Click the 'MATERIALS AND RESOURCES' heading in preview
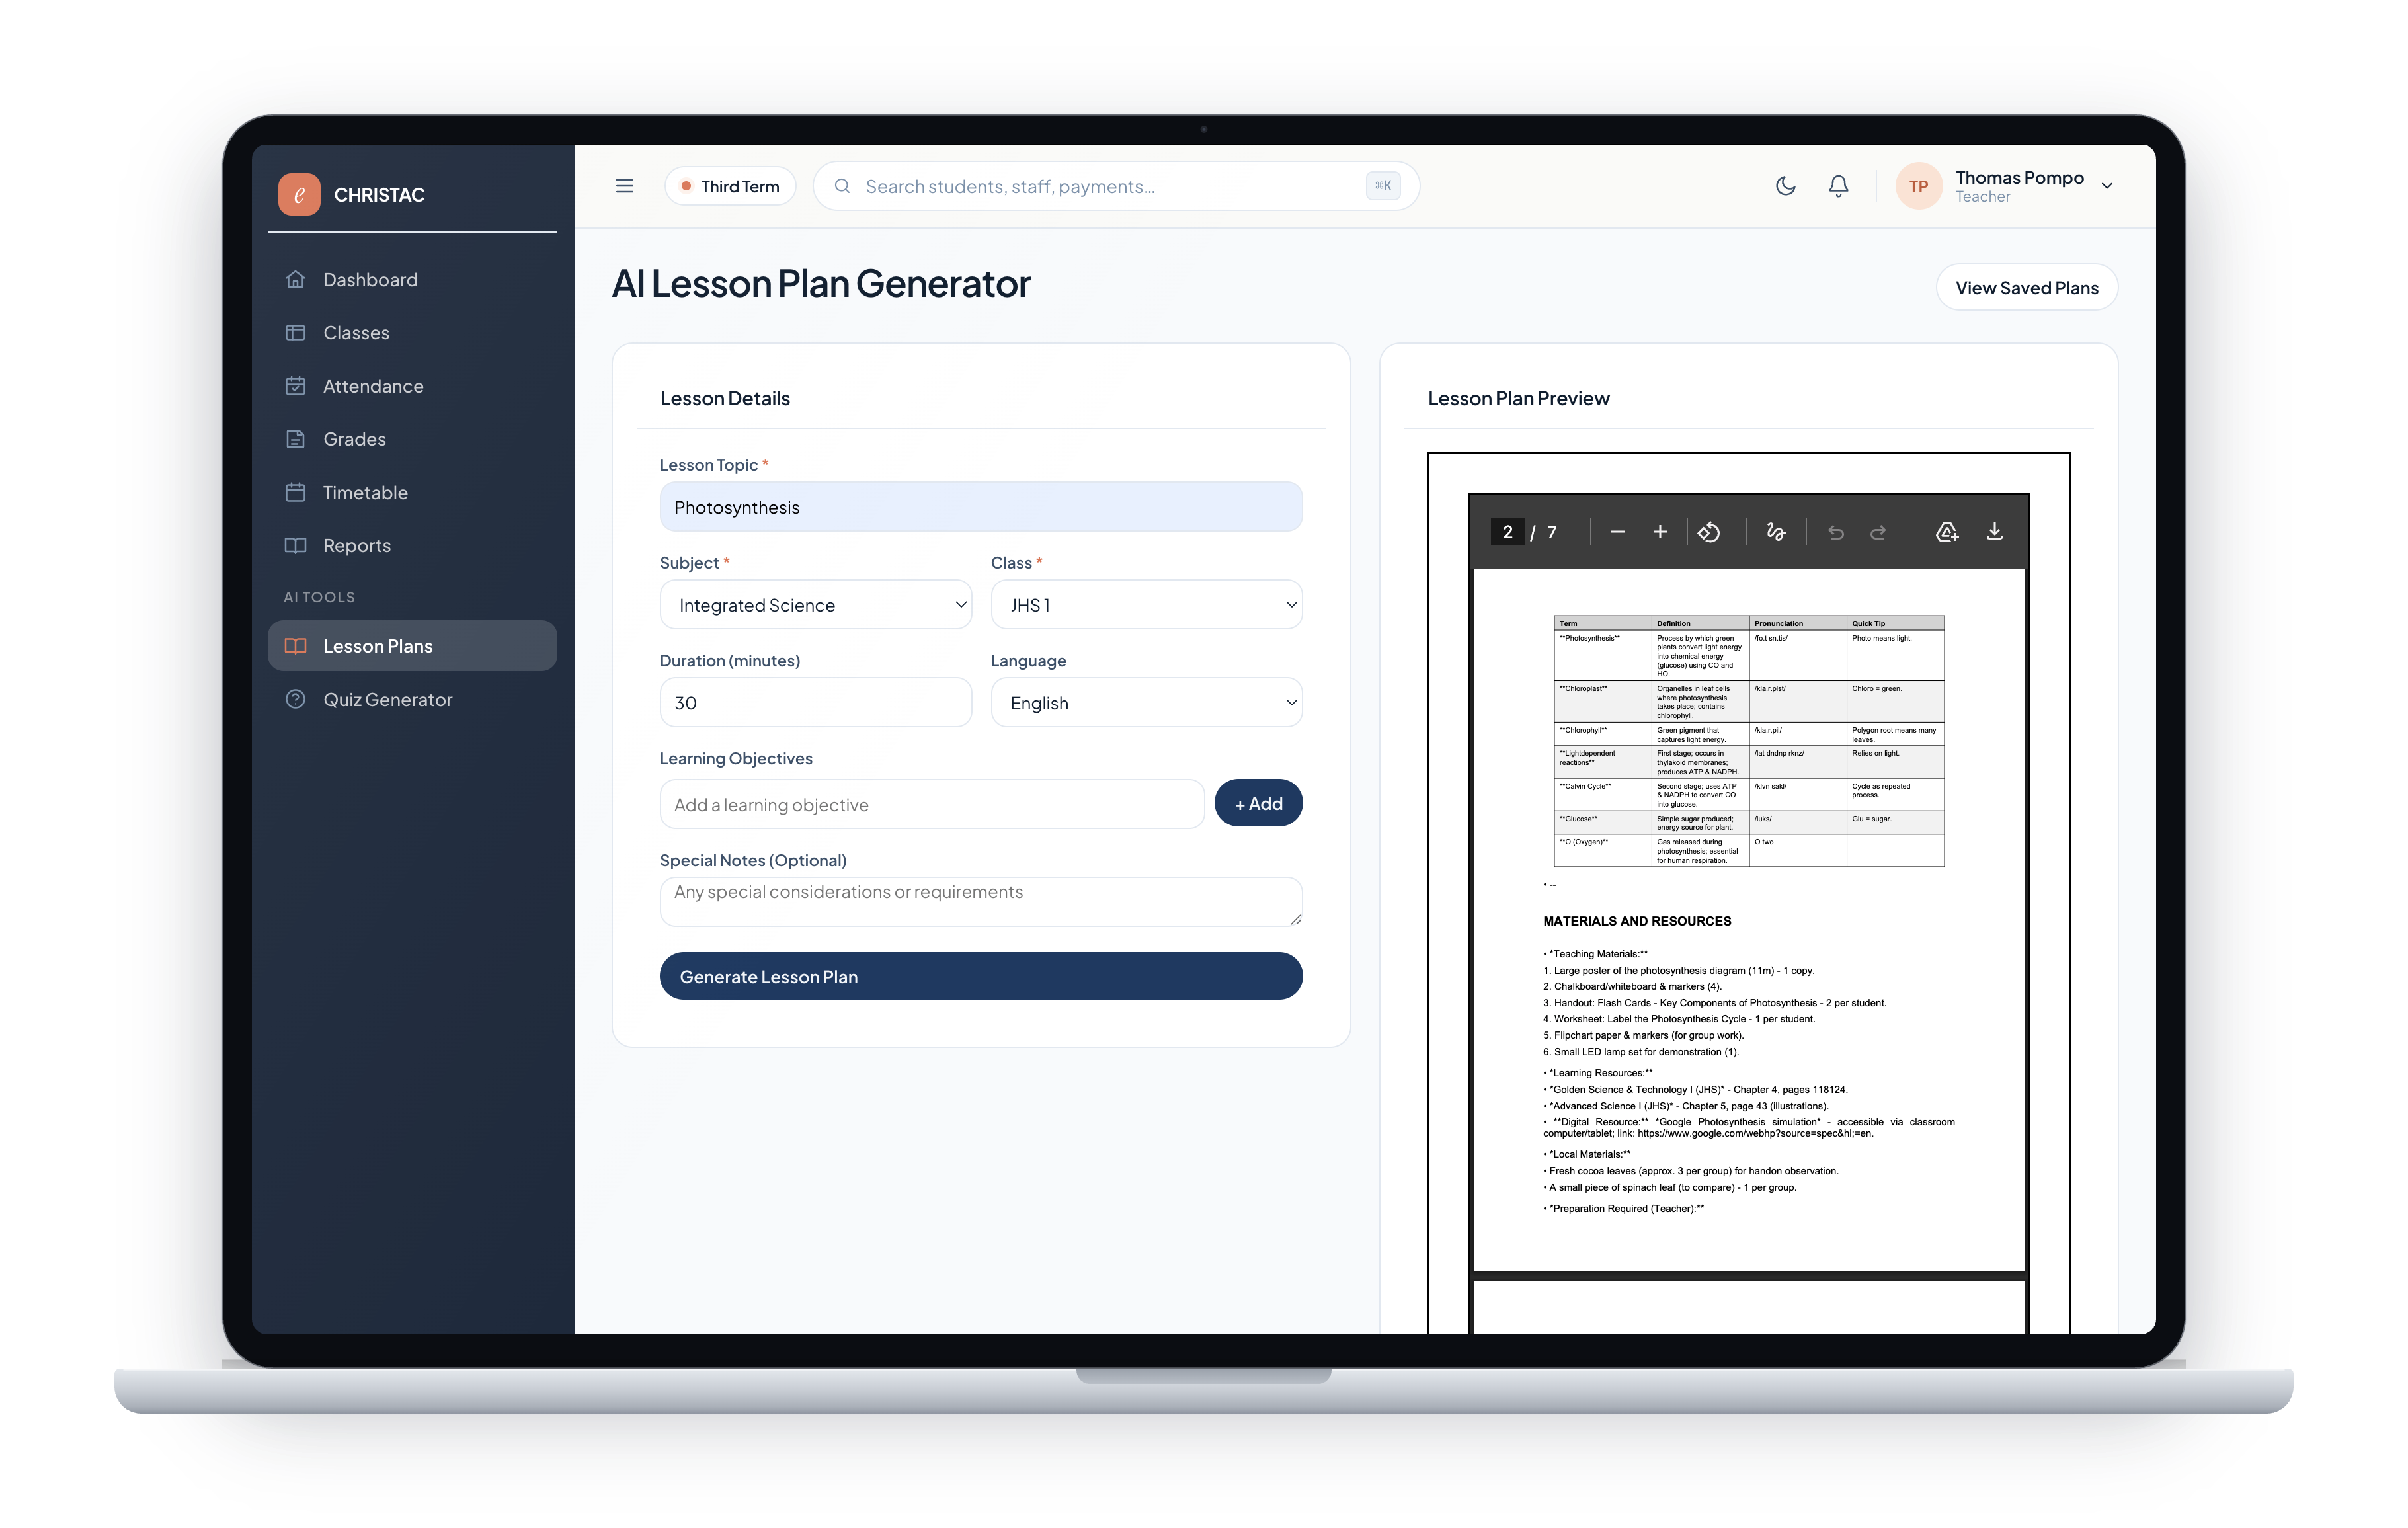 pyautogui.click(x=1636, y=921)
